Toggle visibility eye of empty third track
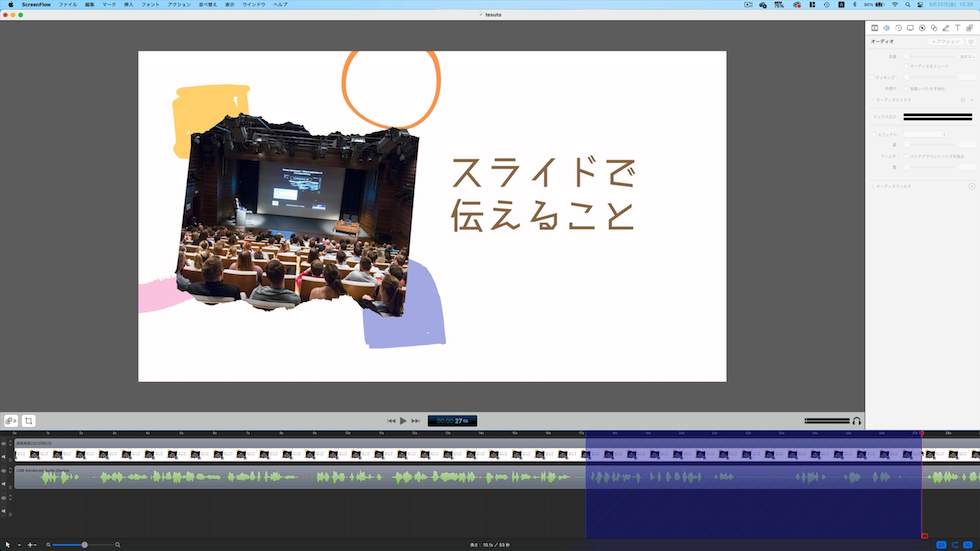This screenshot has width=980, height=551. [4, 498]
